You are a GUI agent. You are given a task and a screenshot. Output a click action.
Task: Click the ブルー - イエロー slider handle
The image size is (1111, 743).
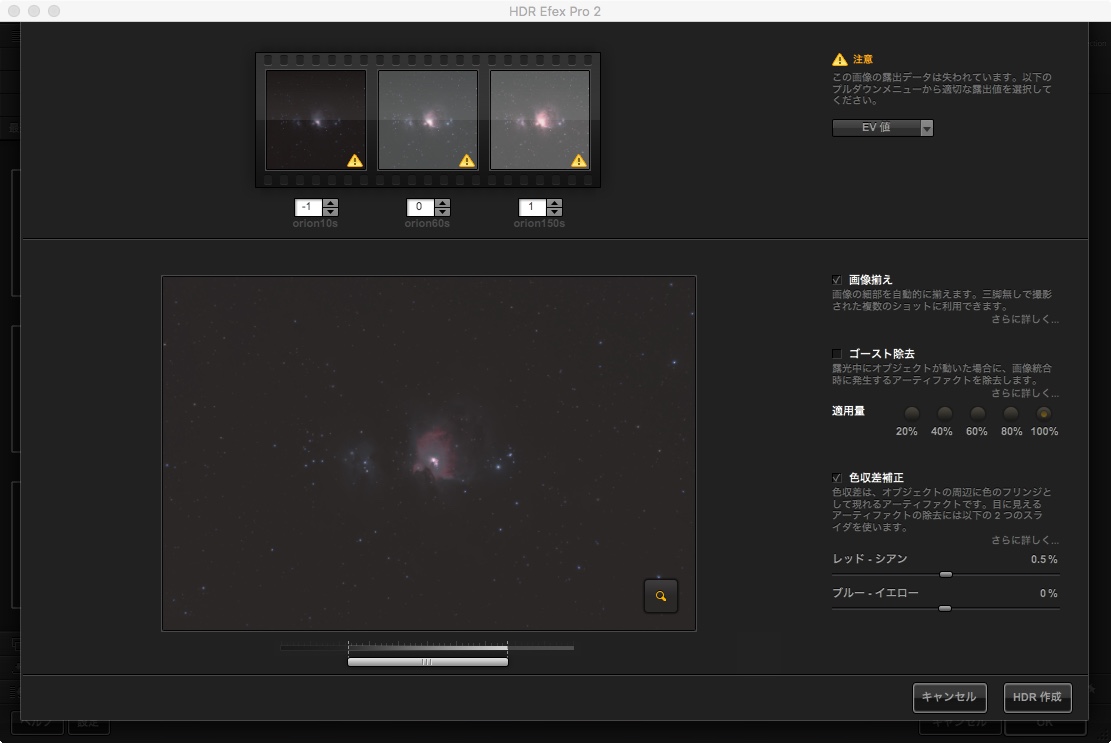[944, 608]
